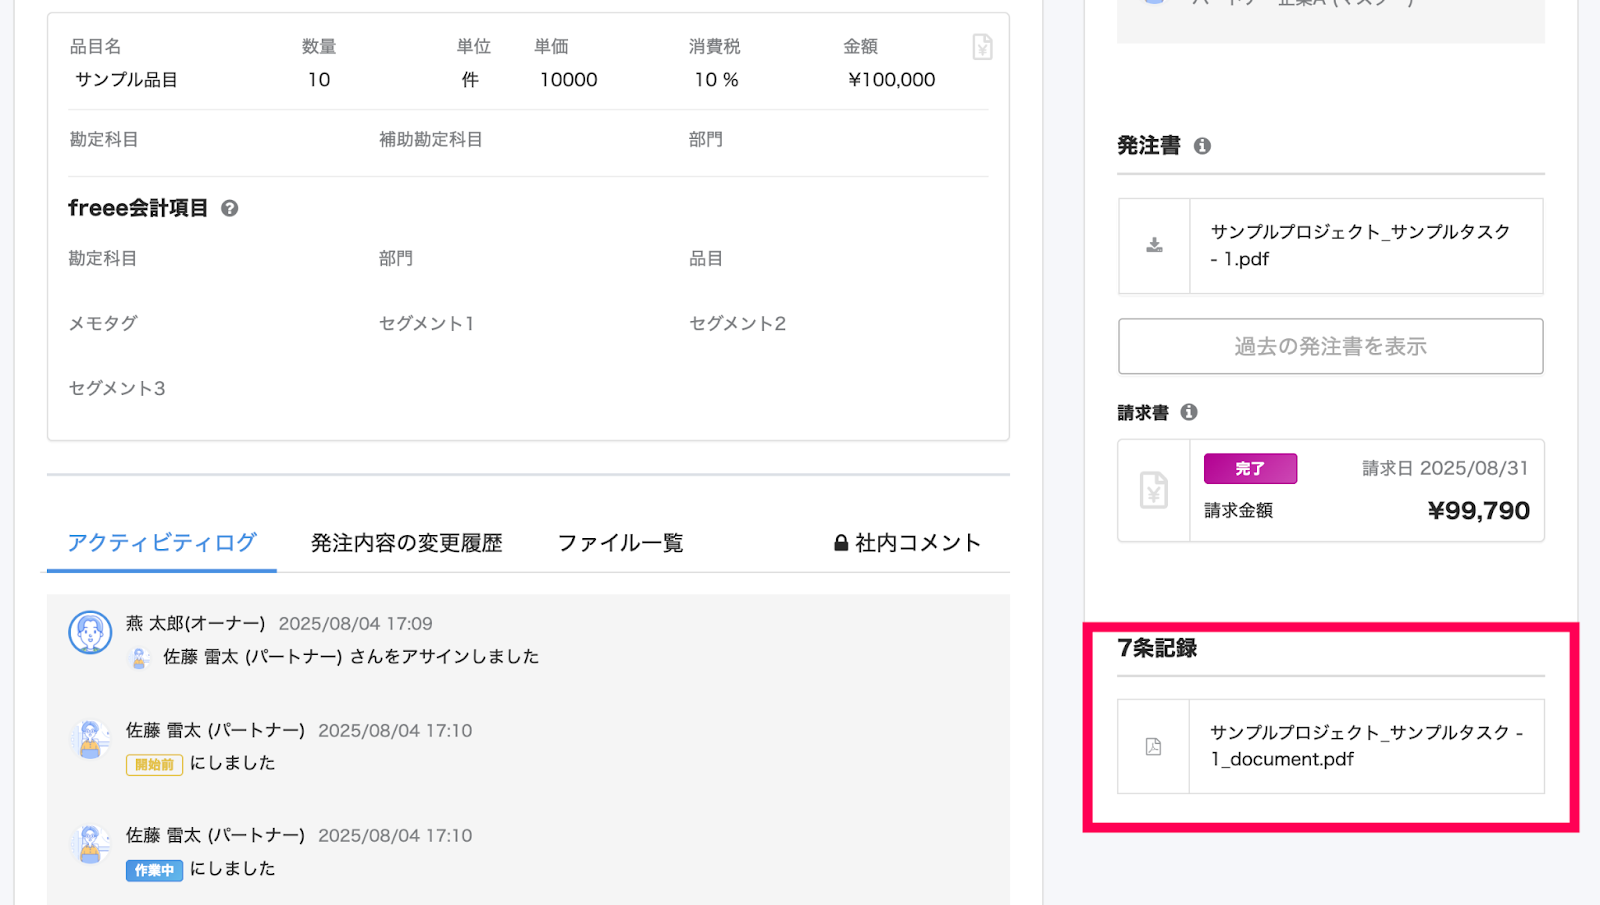Viewport: 1600px width, 905px height.
Task: Click the 開始前 status label in log
Action: tap(154, 765)
